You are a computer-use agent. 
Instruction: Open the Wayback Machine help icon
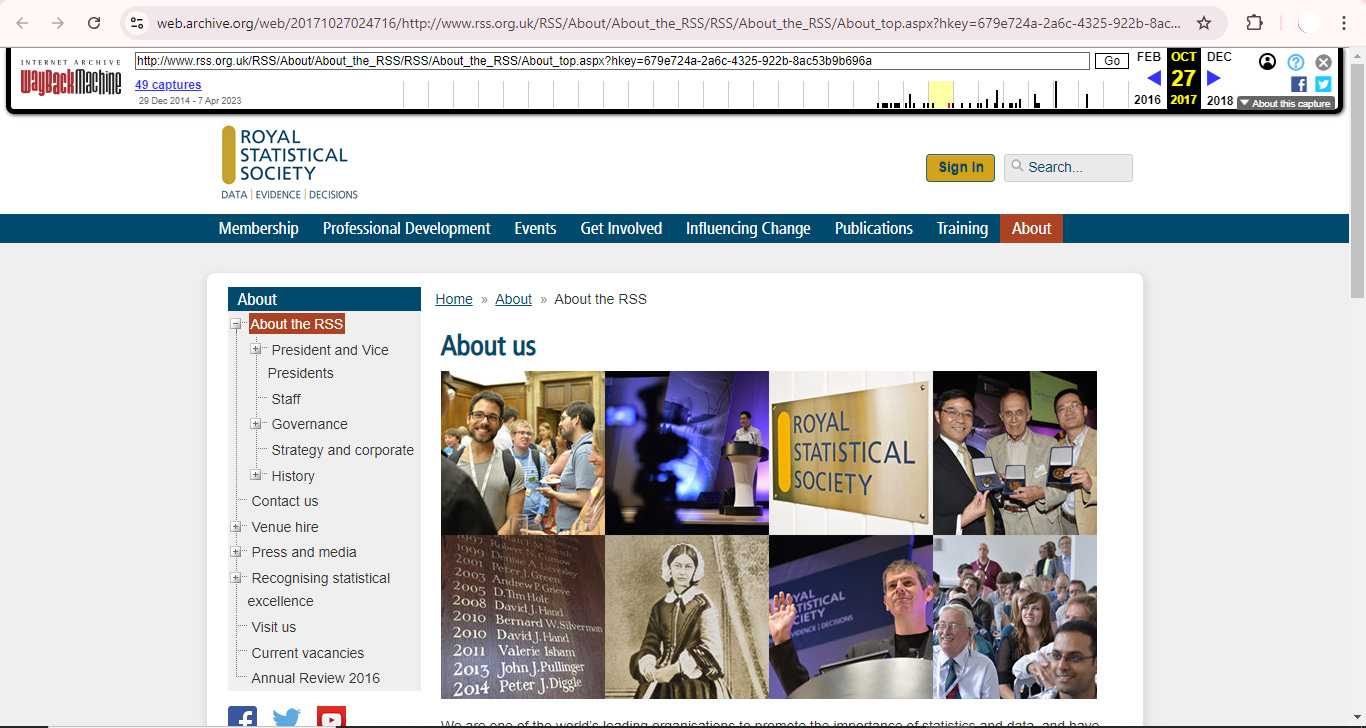[x=1296, y=62]
